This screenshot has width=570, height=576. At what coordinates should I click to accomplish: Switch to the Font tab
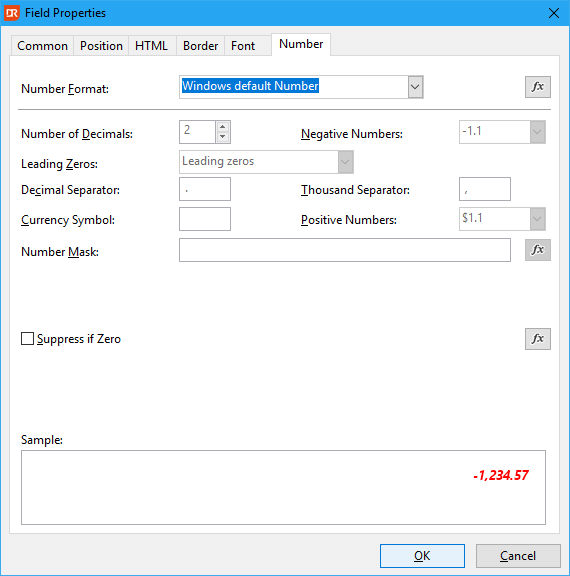(243, 46)
